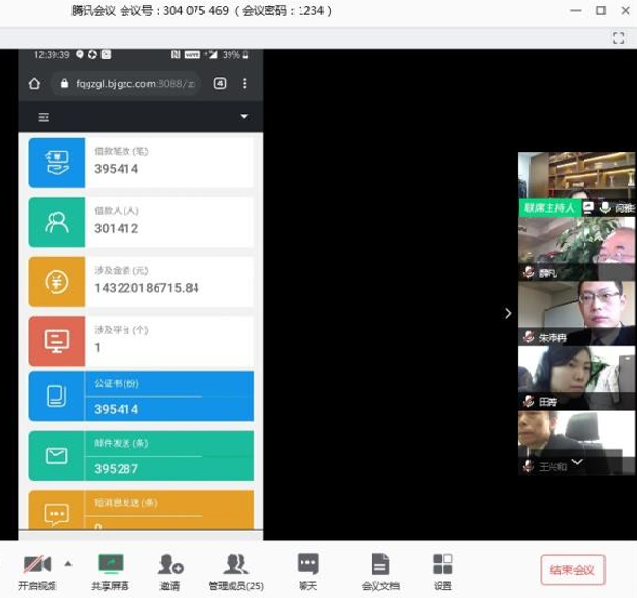Tap the platform monitor icon tile
Image resolution: width=637 pixels, height=598 pixels.
click(57, 342)
